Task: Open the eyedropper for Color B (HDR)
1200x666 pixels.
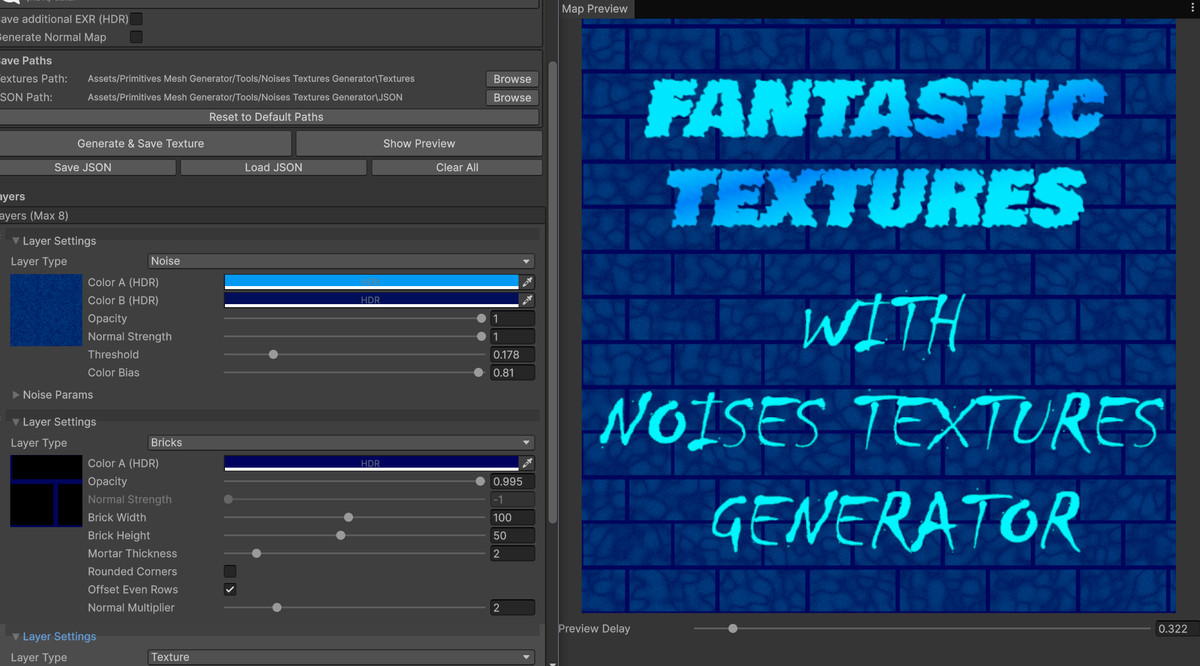Action: (x=528, y=300)
